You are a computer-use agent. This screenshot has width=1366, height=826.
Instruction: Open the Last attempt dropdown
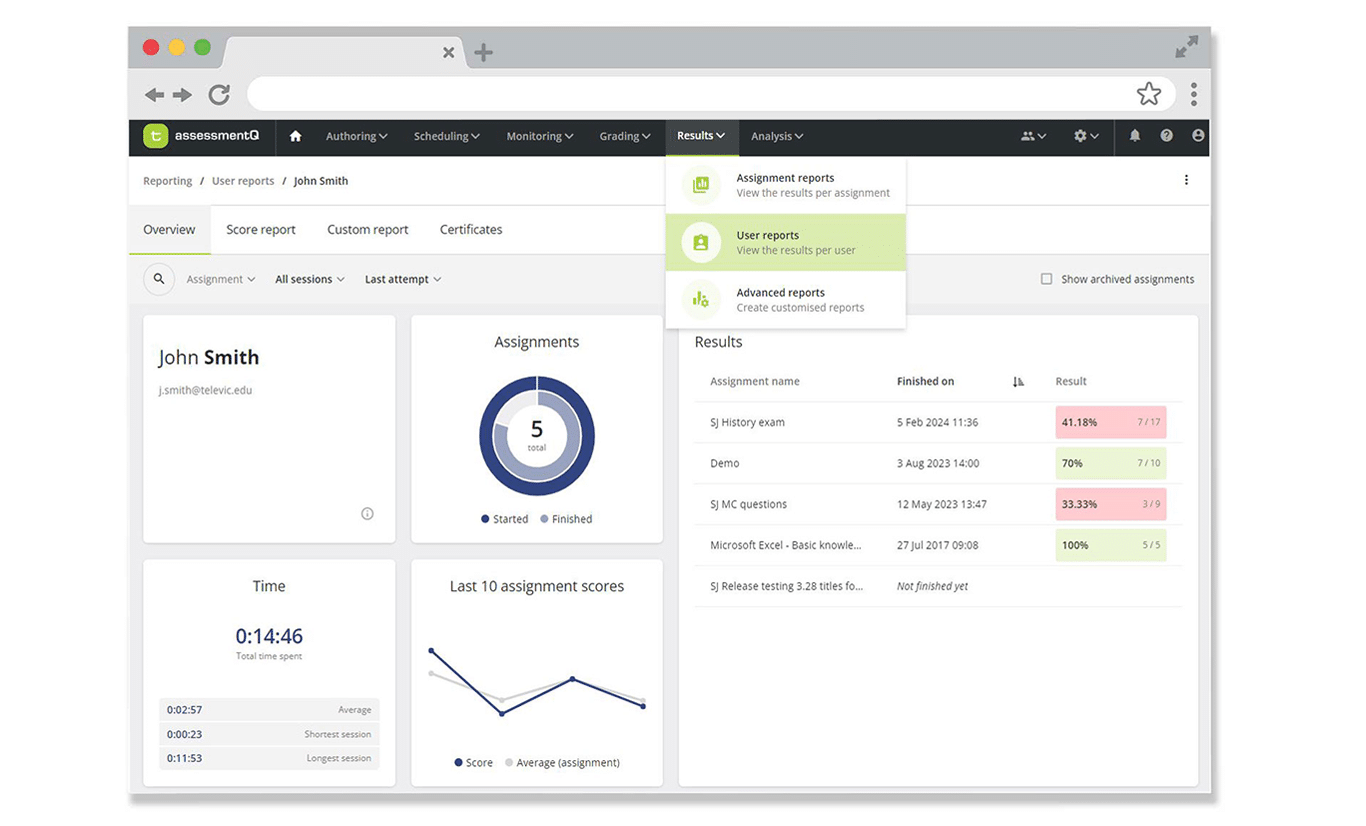pyautogui.click(x=403, y=279)
